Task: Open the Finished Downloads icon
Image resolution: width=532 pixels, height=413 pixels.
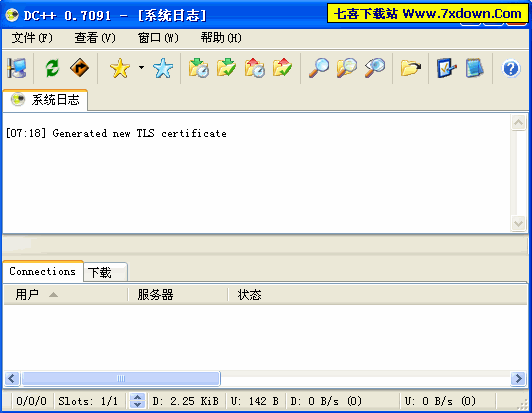Action: click(227, 68)
